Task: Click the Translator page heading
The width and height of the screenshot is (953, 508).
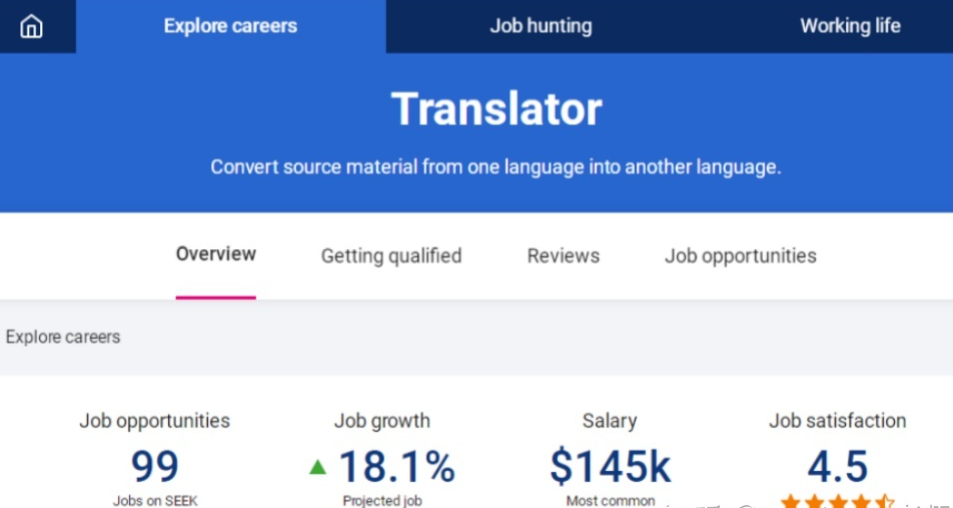Action: [x=496, y=109]
